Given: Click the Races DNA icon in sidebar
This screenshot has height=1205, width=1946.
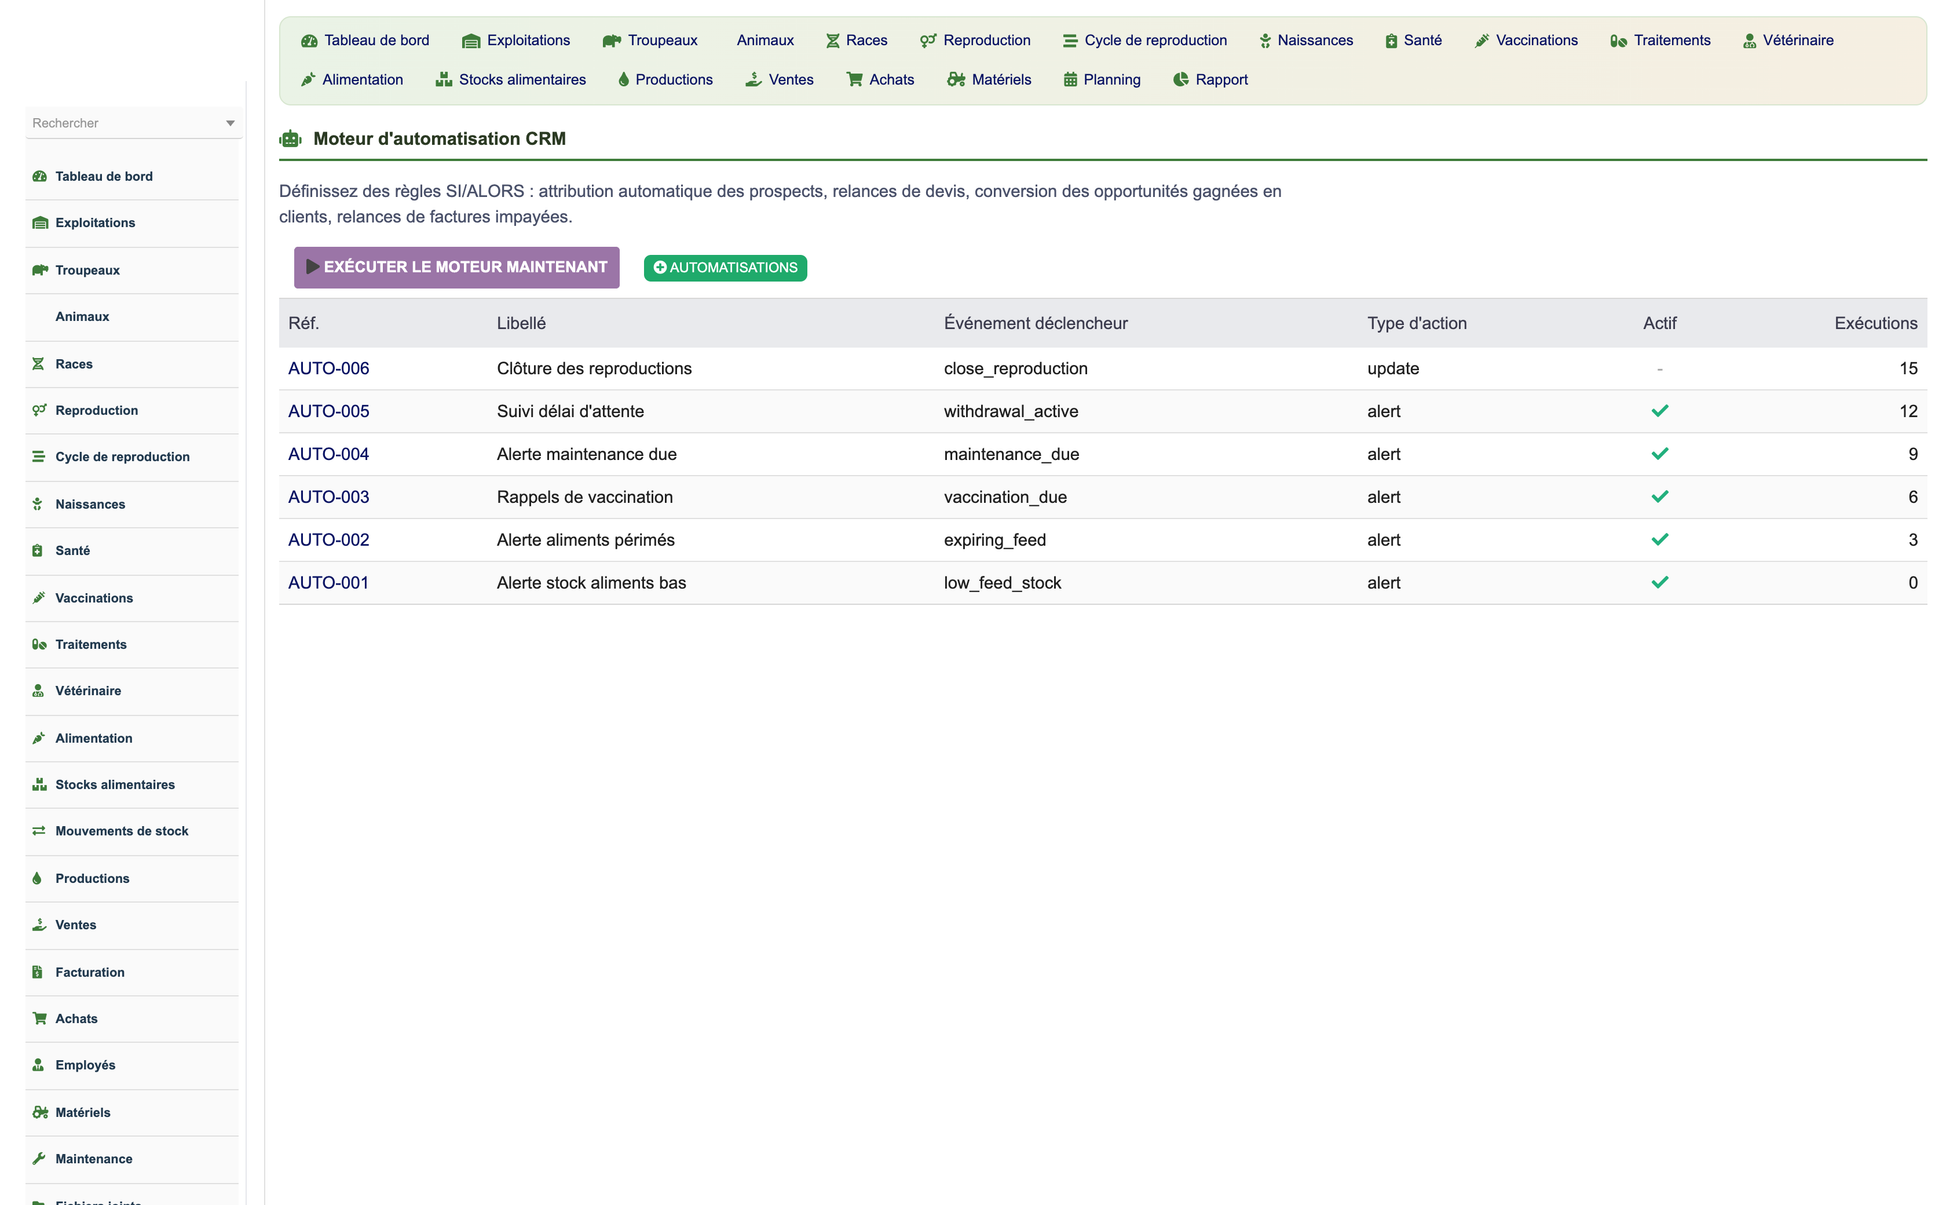Looking at the screenshot, I should tap(38, 364).
